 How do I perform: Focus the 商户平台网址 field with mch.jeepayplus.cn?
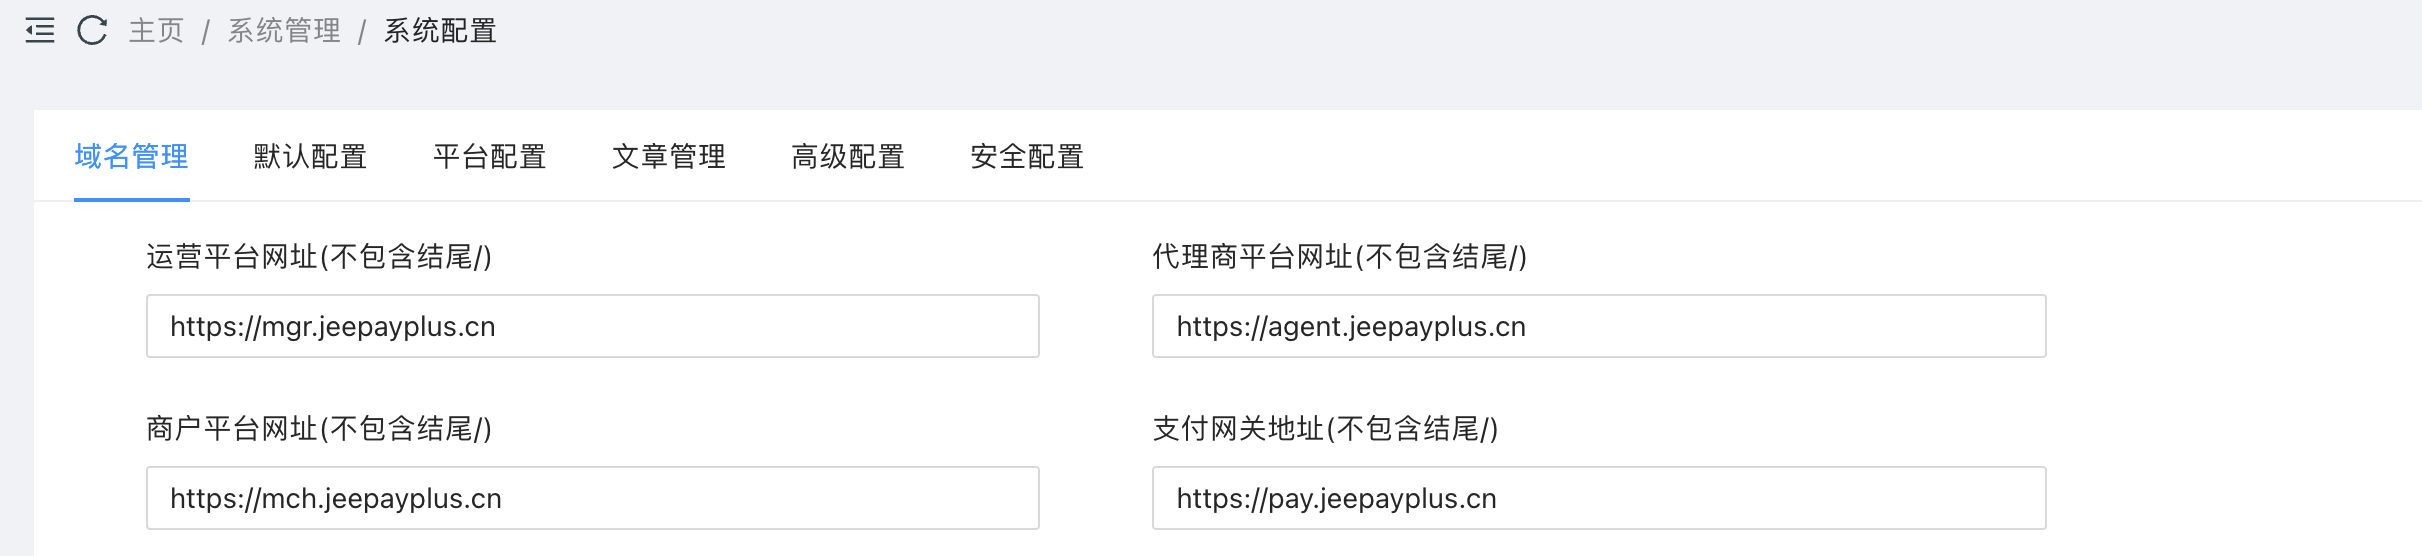pyautogui.click(x=593, y=498)
